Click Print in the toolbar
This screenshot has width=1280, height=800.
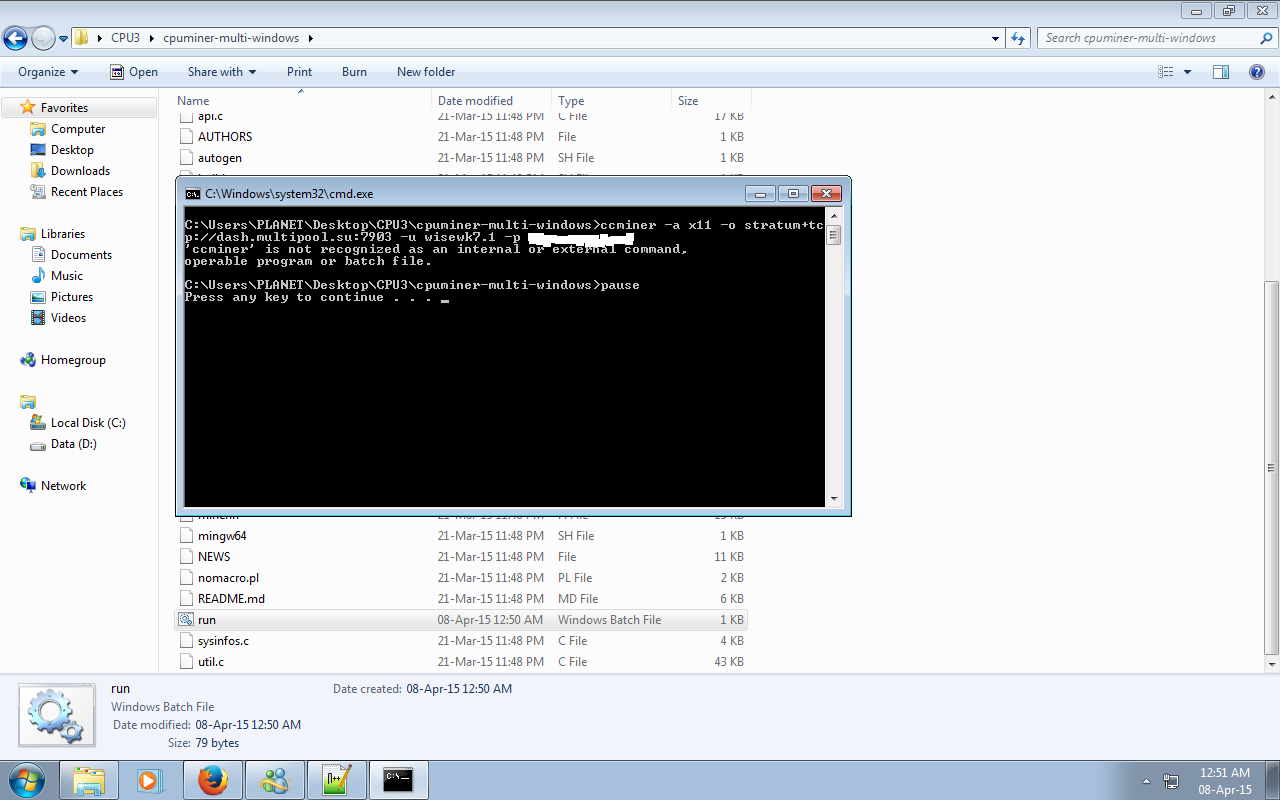(x=299, y=72)
